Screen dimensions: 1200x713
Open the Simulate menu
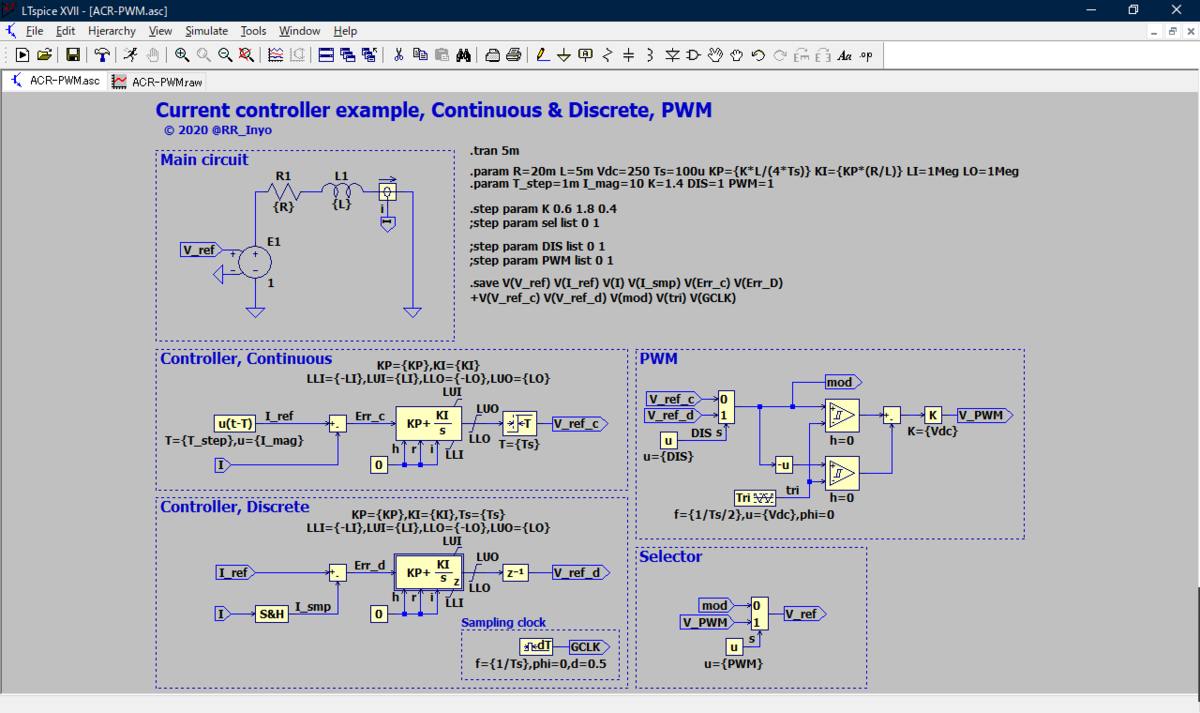[206, 31]
